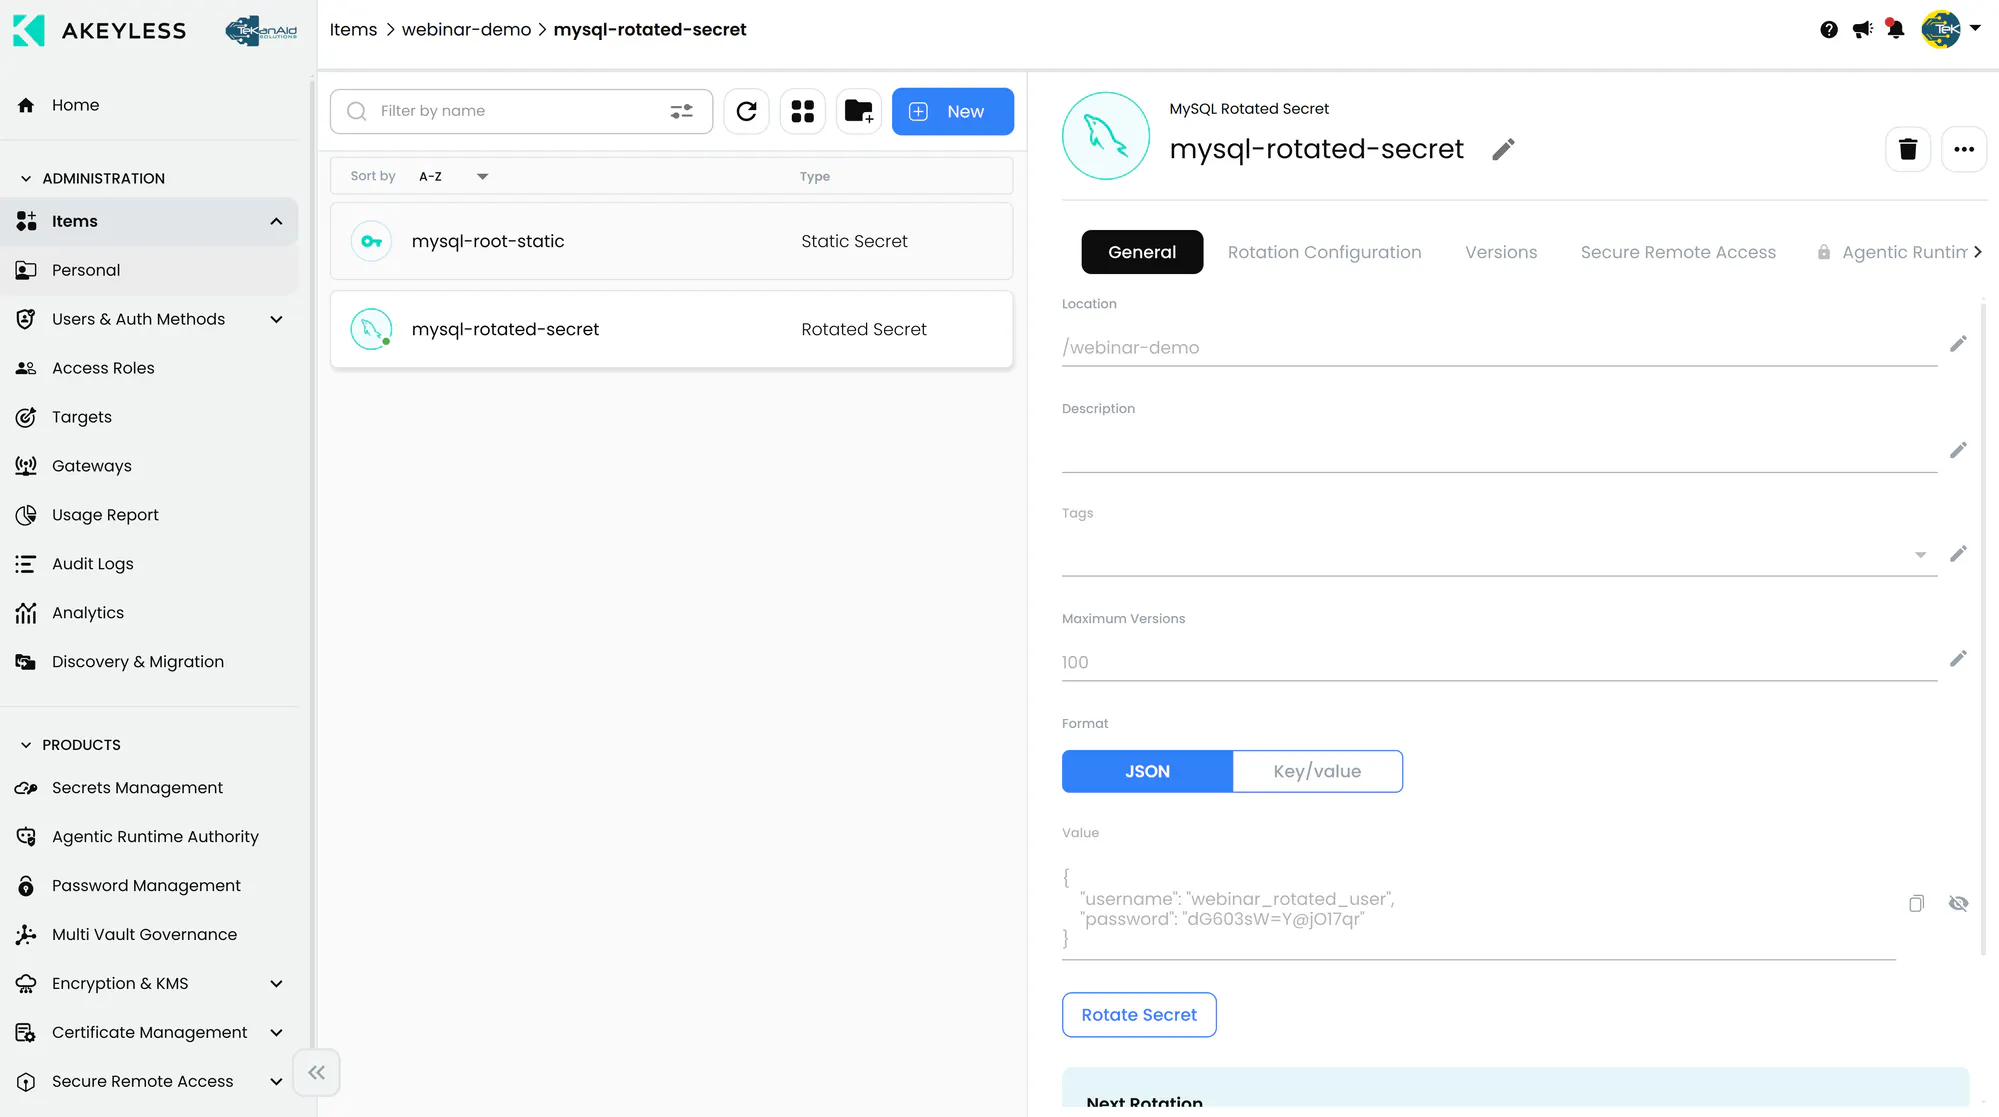1999x1117 pixels.
Task: Open Items in the sidebar menu
Action: click(x=150, y=221)
